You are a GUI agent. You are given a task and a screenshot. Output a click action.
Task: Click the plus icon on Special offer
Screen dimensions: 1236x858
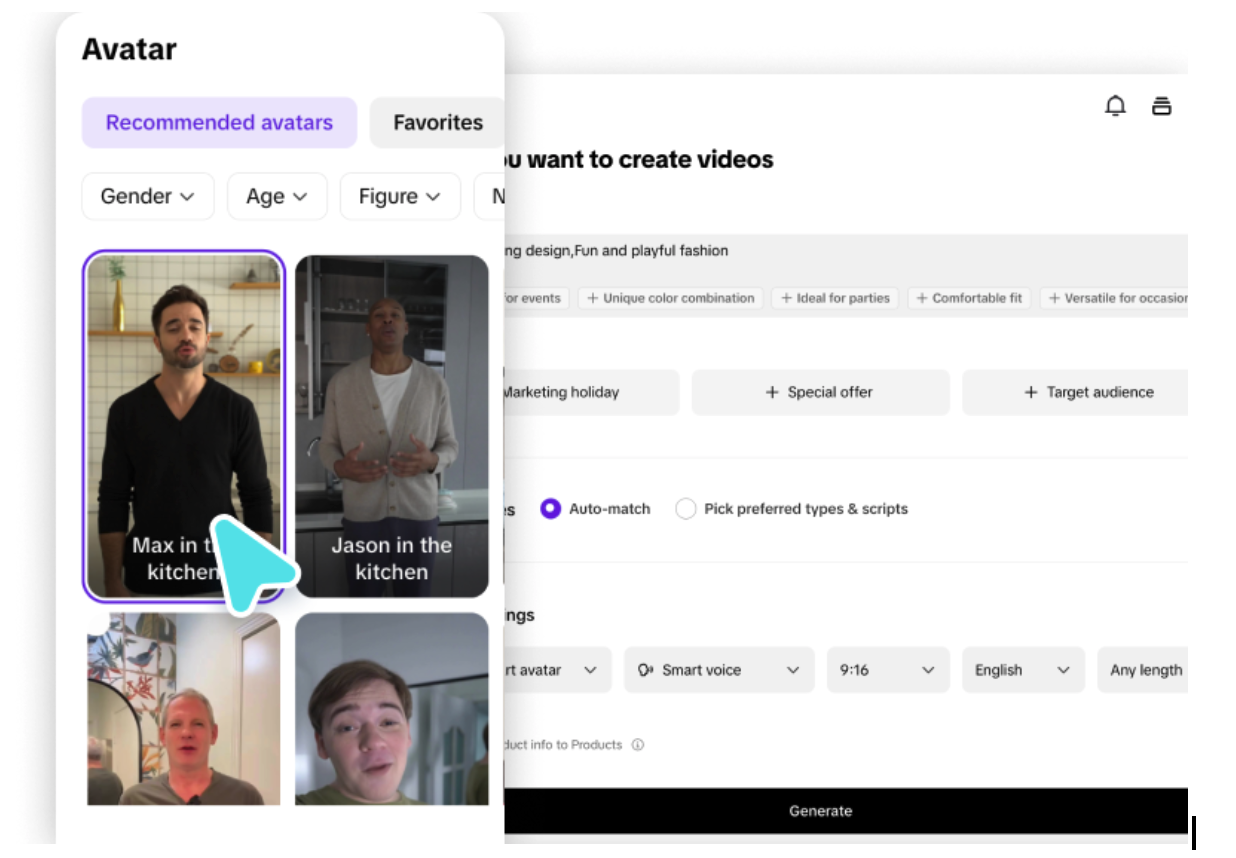[772, 393]
